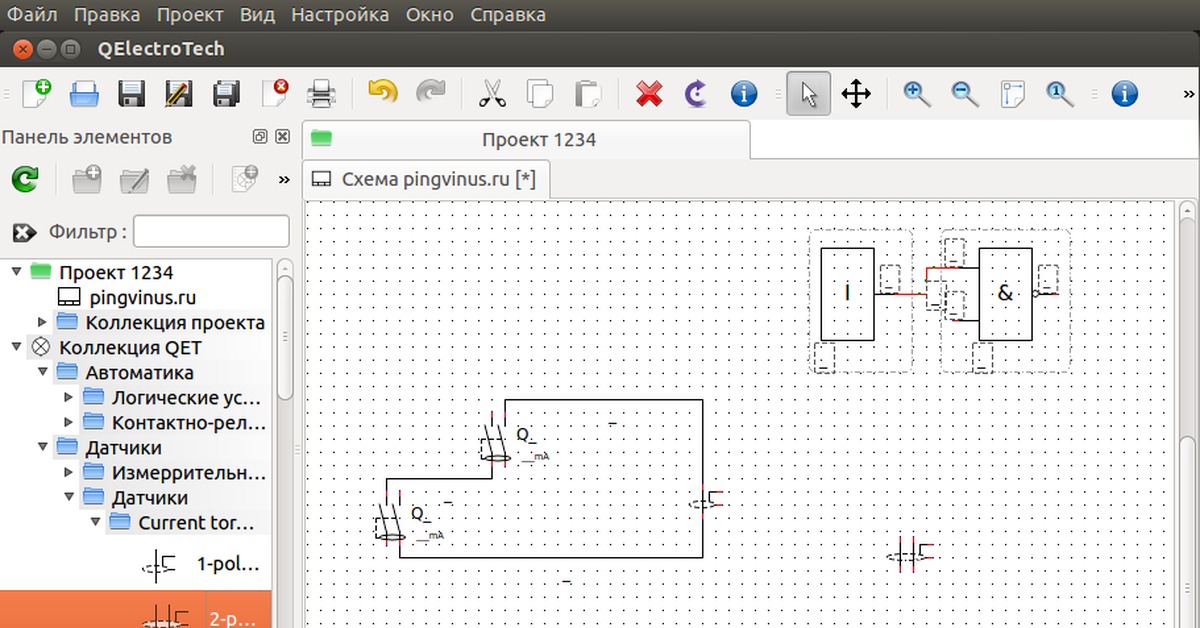
Task: Click the grey Redo arrow icon
Action: click(431, 93)
